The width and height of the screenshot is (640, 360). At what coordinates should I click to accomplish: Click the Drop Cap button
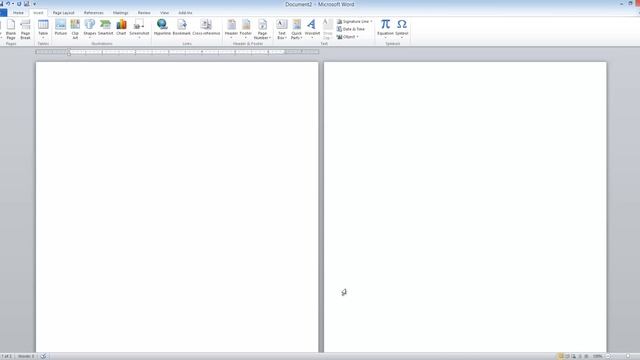click(328, 29)
